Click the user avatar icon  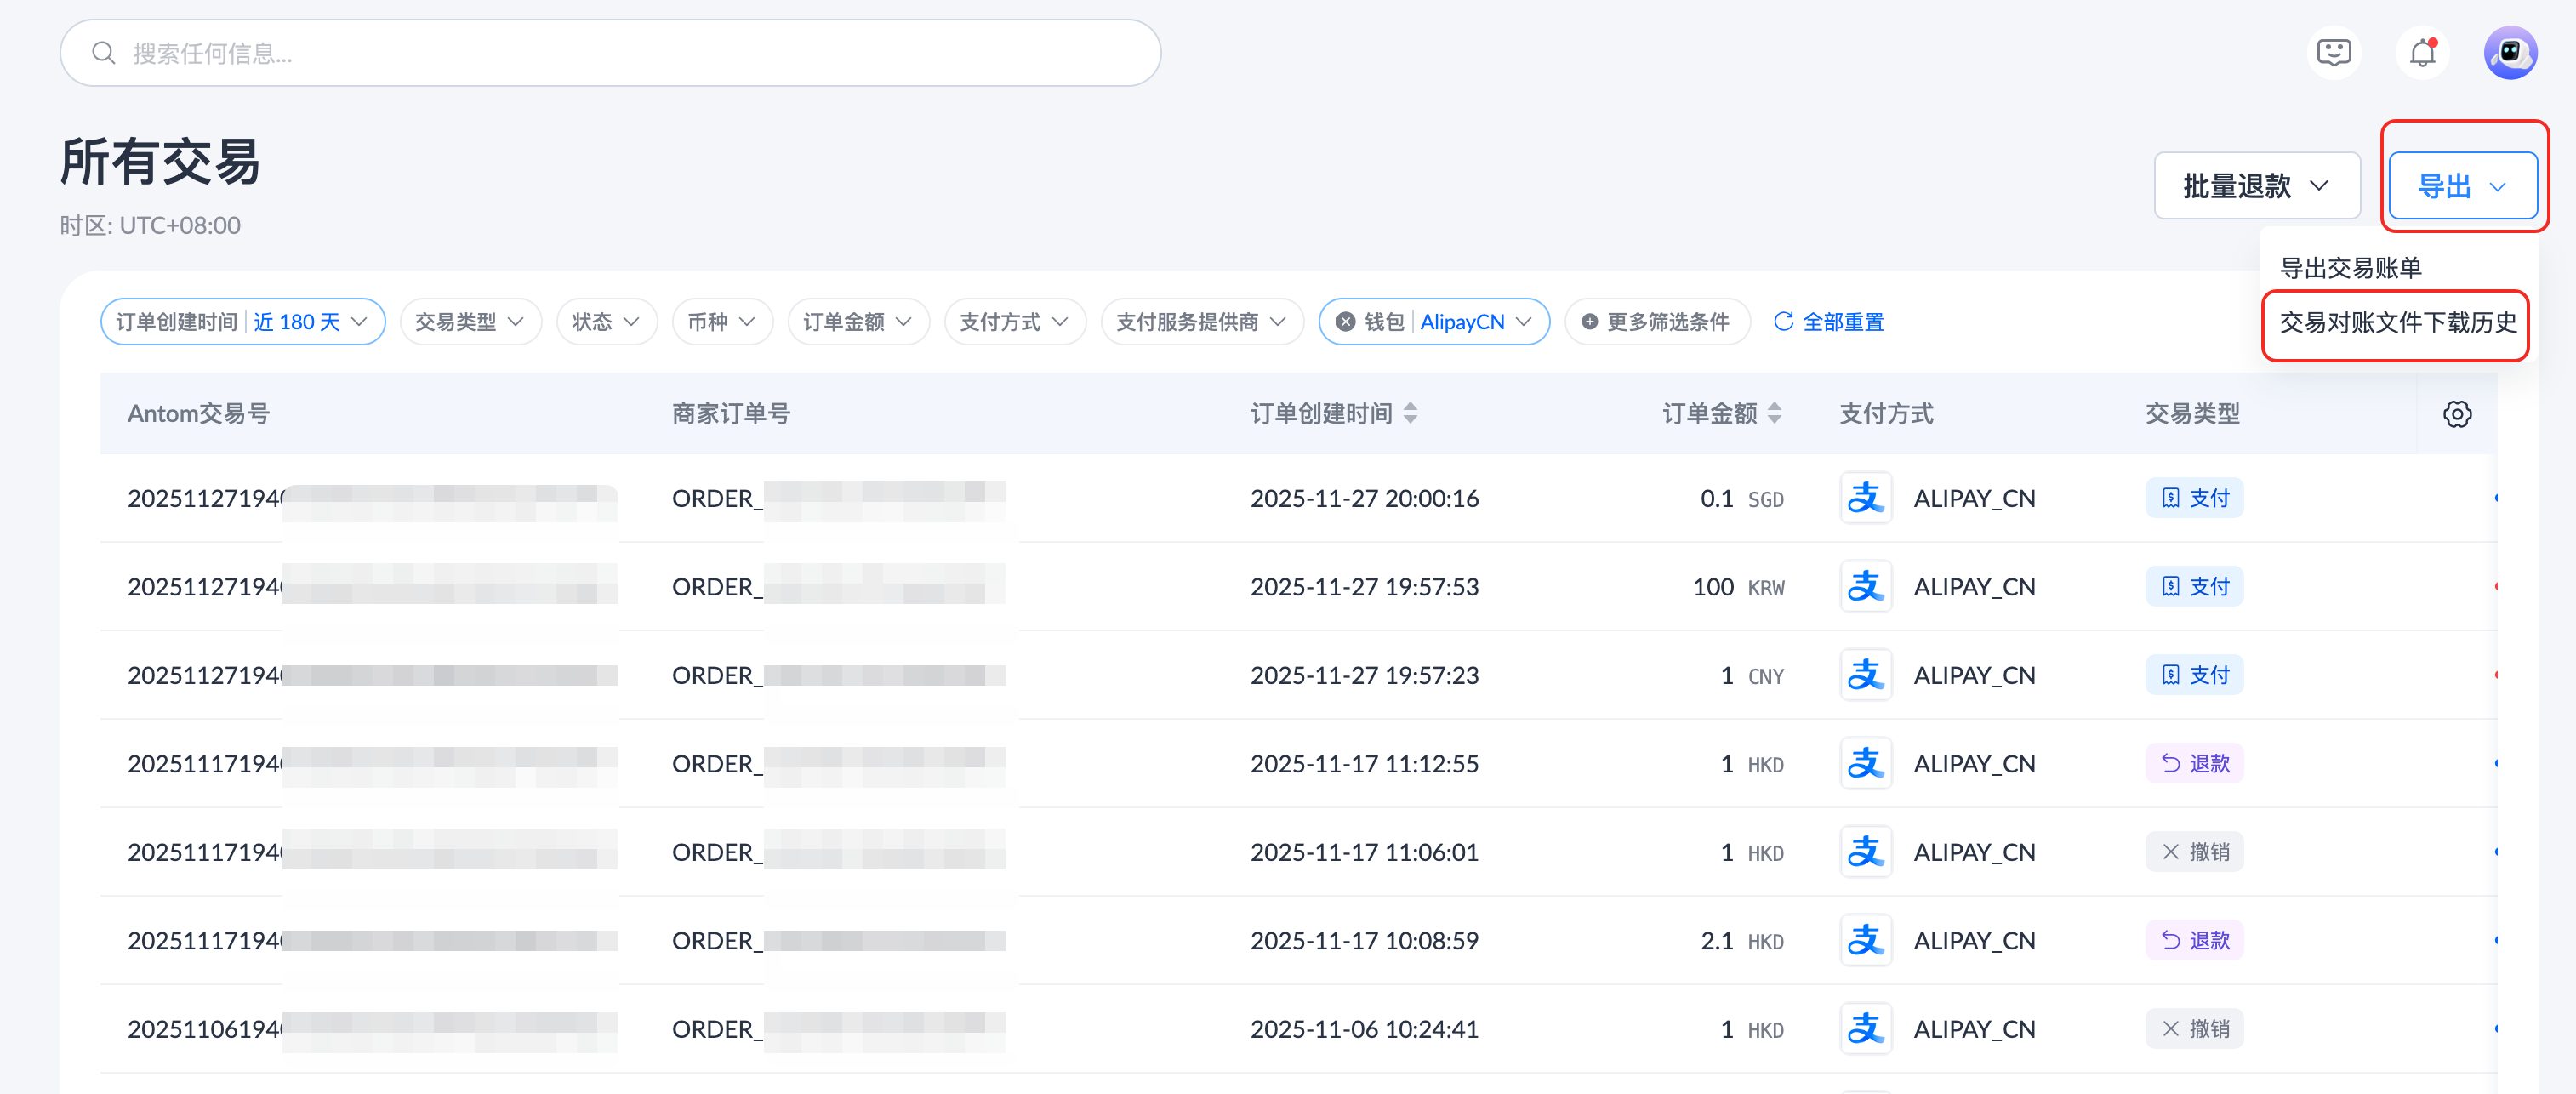point(2509,53)
